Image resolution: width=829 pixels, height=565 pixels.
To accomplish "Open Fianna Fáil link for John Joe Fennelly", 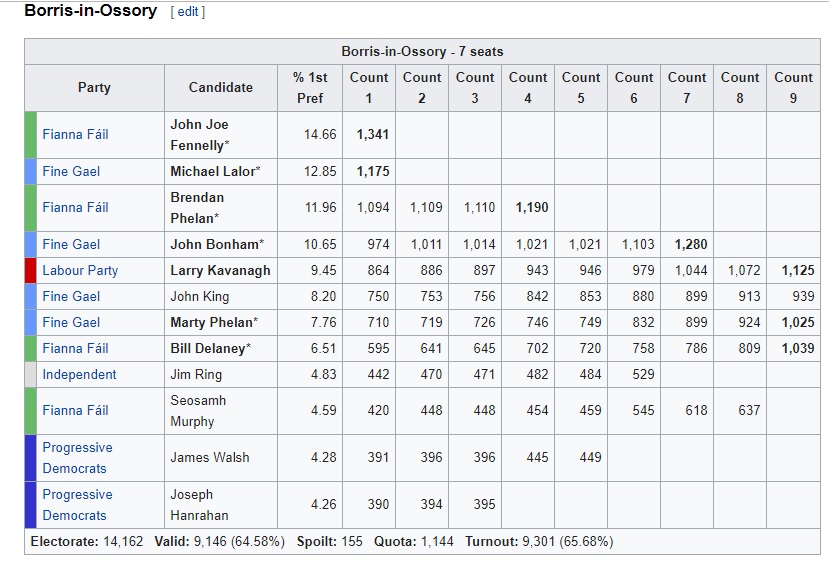I will pos(75,135).
